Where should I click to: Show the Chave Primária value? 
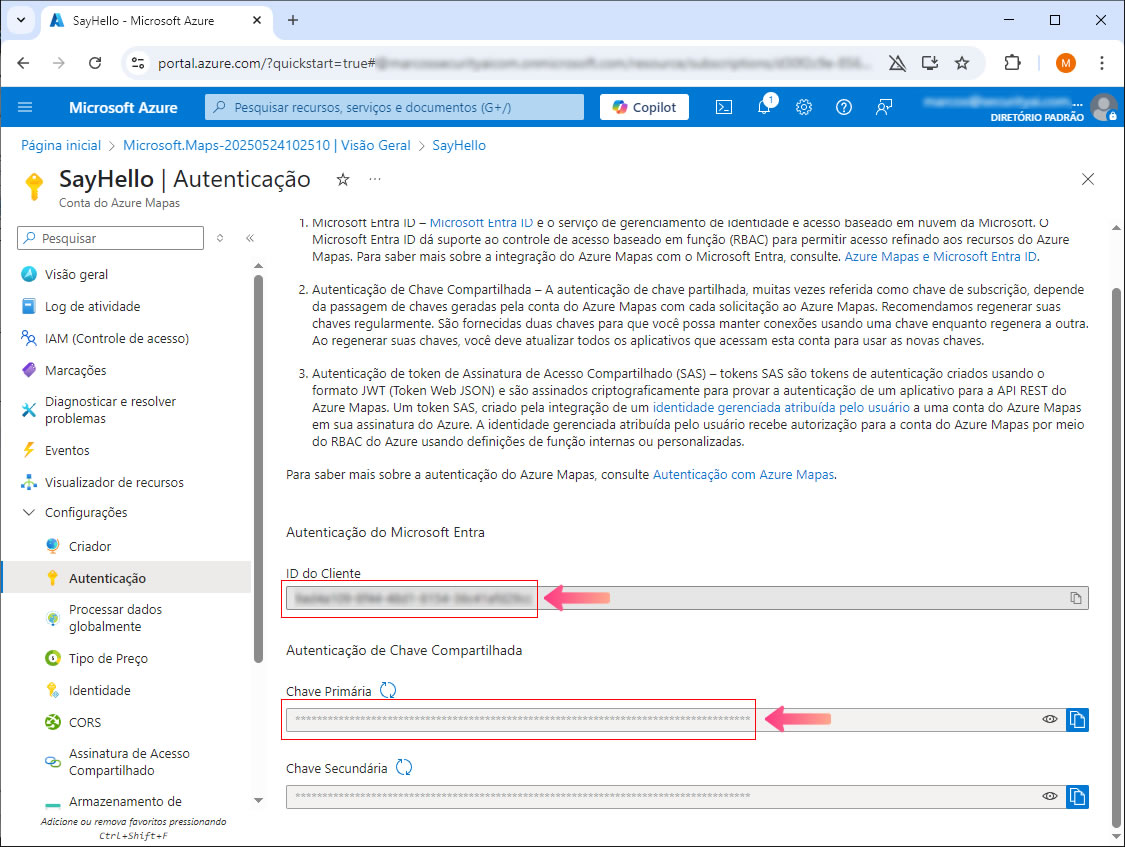(1050, 719)
